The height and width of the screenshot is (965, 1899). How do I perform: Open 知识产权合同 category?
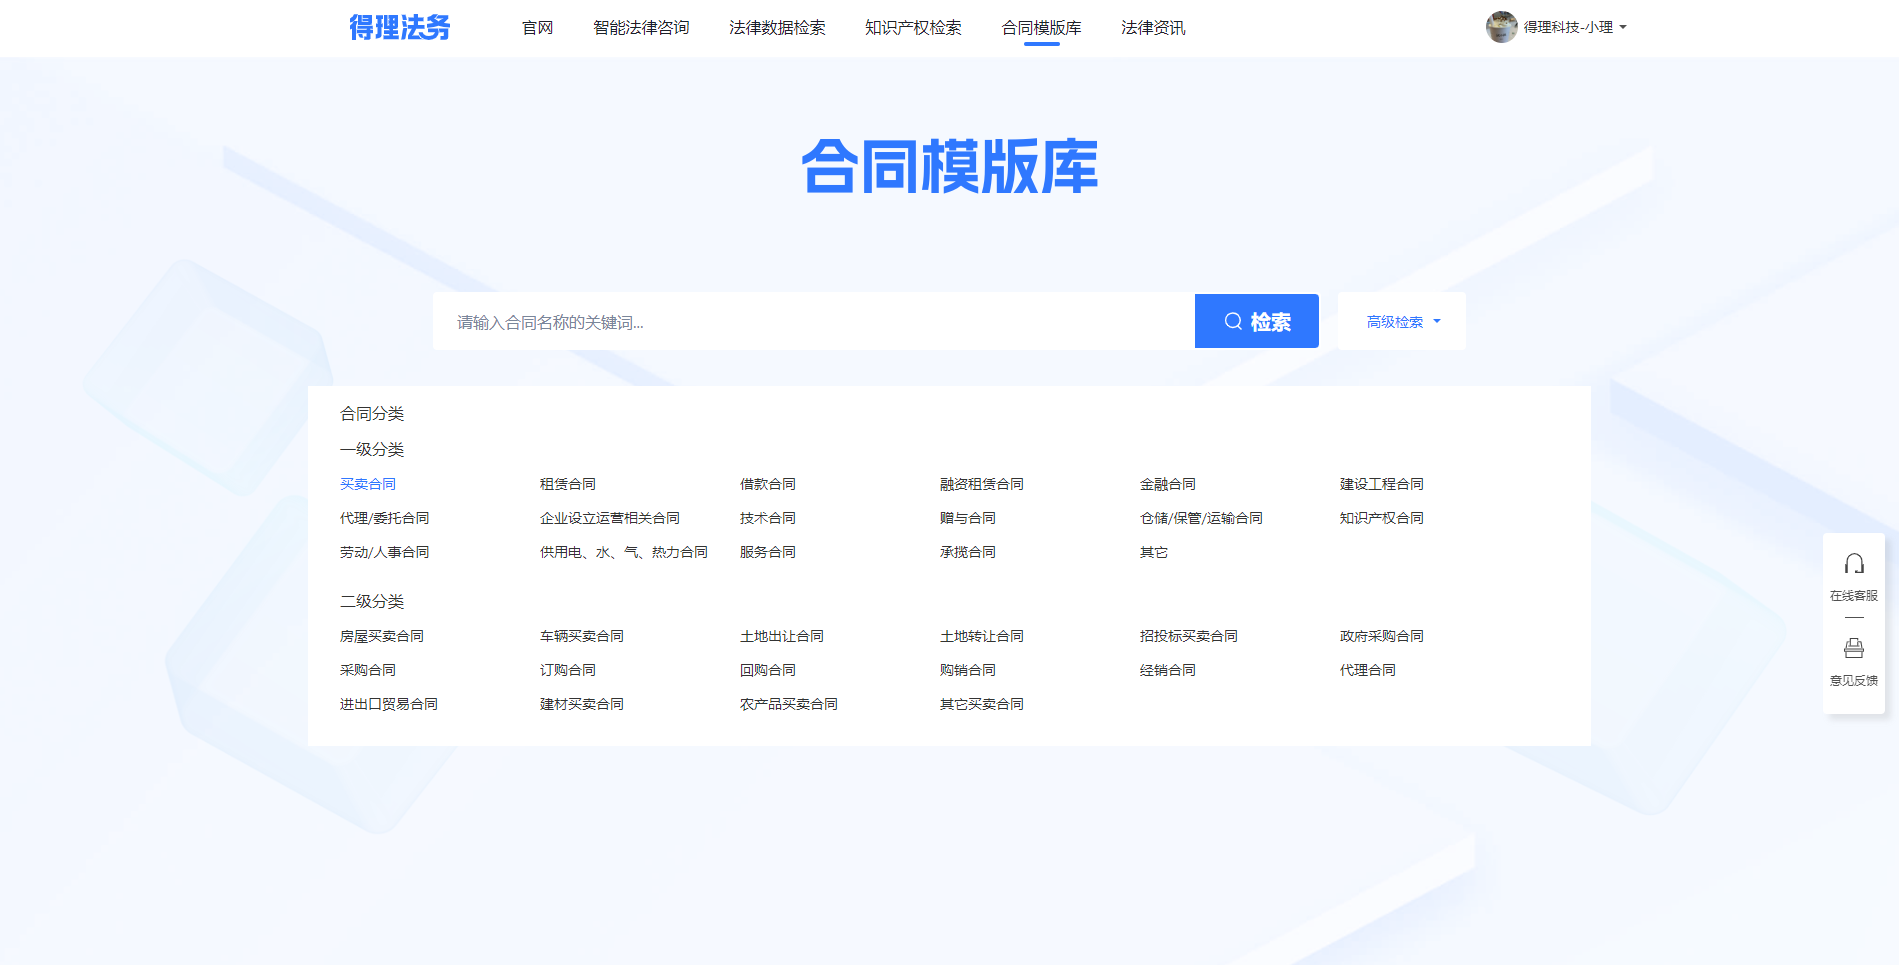pos(1382,518)
